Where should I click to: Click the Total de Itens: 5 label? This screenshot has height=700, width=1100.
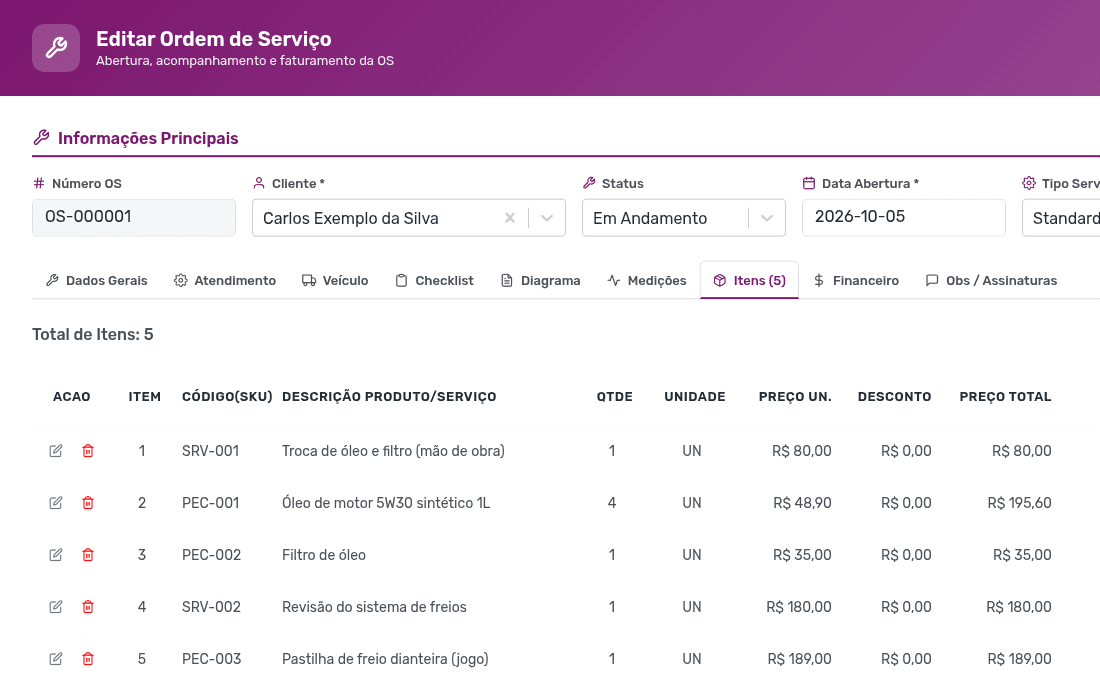[93, 335]
